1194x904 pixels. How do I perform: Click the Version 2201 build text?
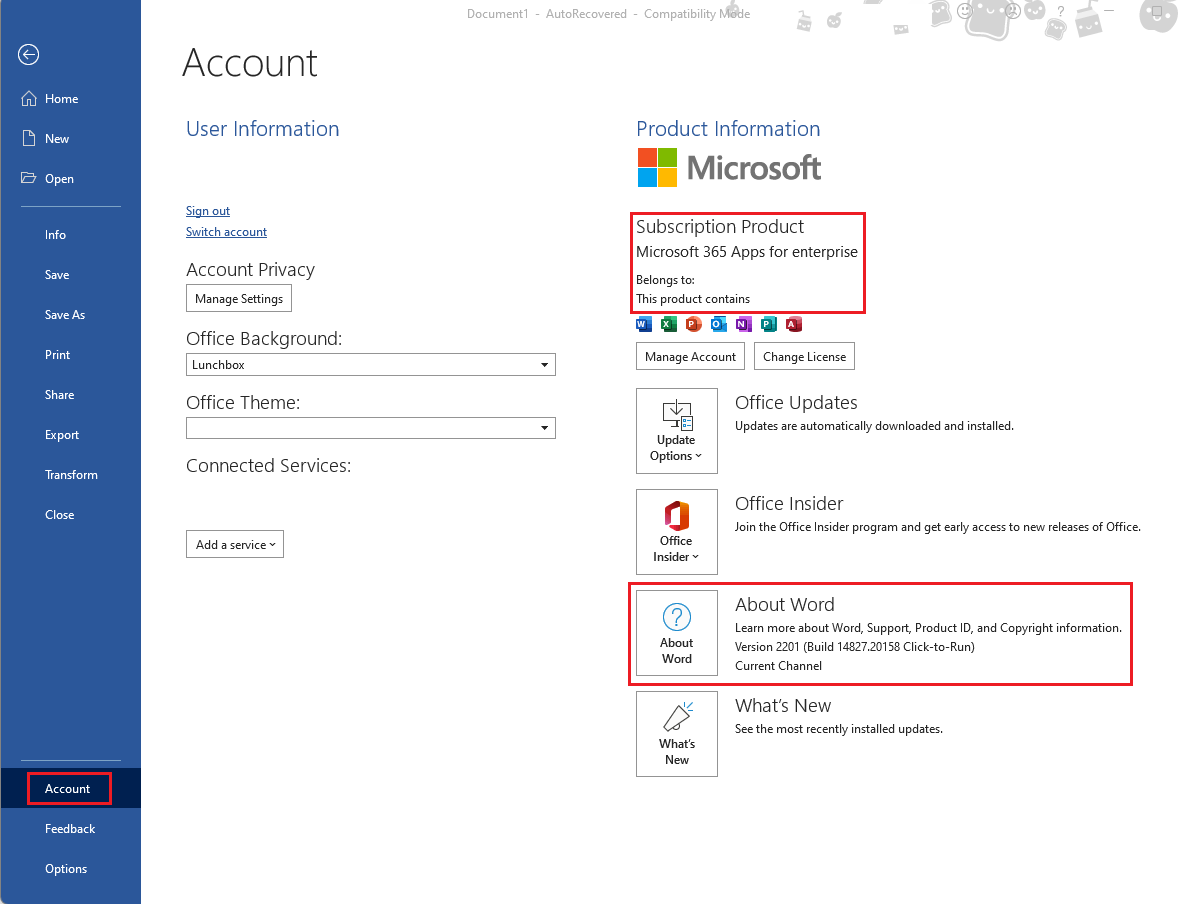[854, 647]
